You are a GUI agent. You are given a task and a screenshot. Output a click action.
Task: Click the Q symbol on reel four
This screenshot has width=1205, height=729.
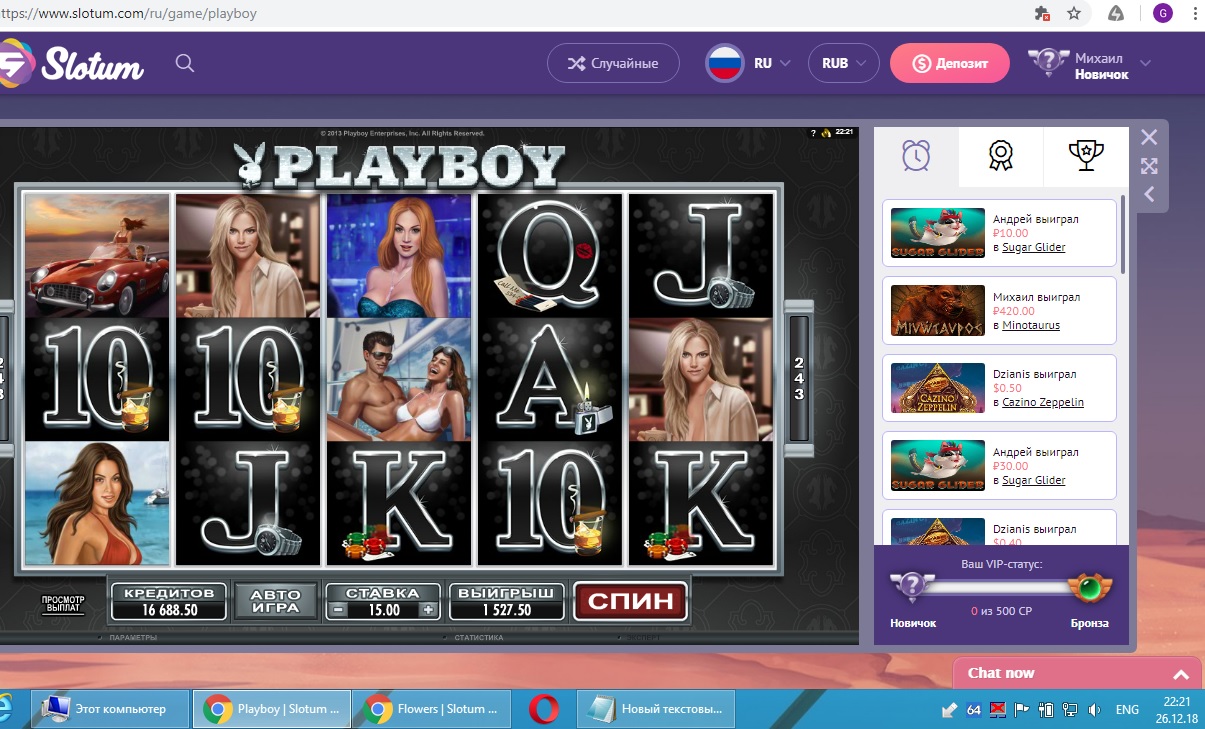pyautogui.click(x=550, y=255)
